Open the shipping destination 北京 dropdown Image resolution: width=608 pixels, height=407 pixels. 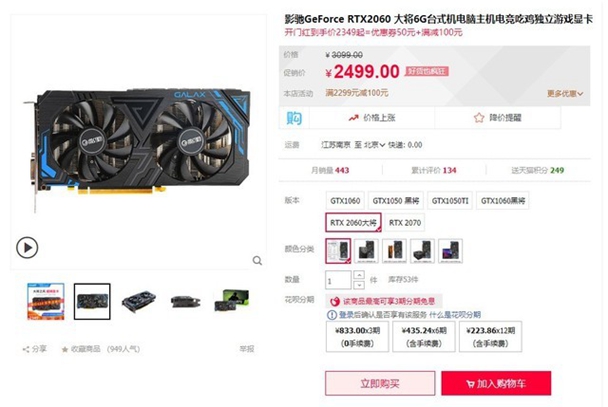tap(374, 145)
